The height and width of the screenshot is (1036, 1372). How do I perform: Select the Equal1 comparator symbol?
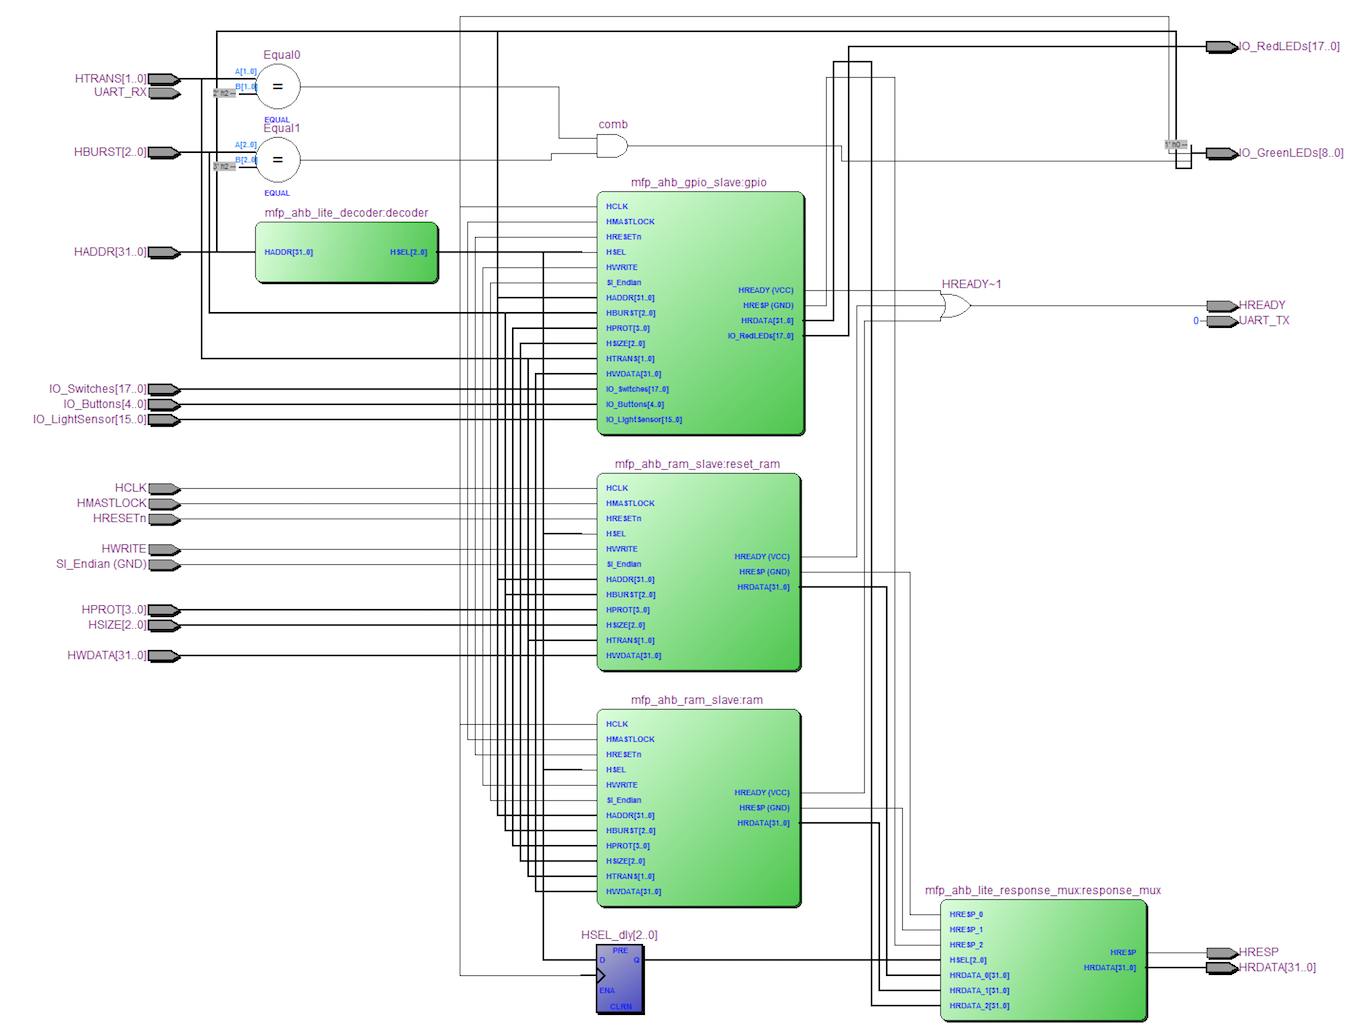coord(278,160)
